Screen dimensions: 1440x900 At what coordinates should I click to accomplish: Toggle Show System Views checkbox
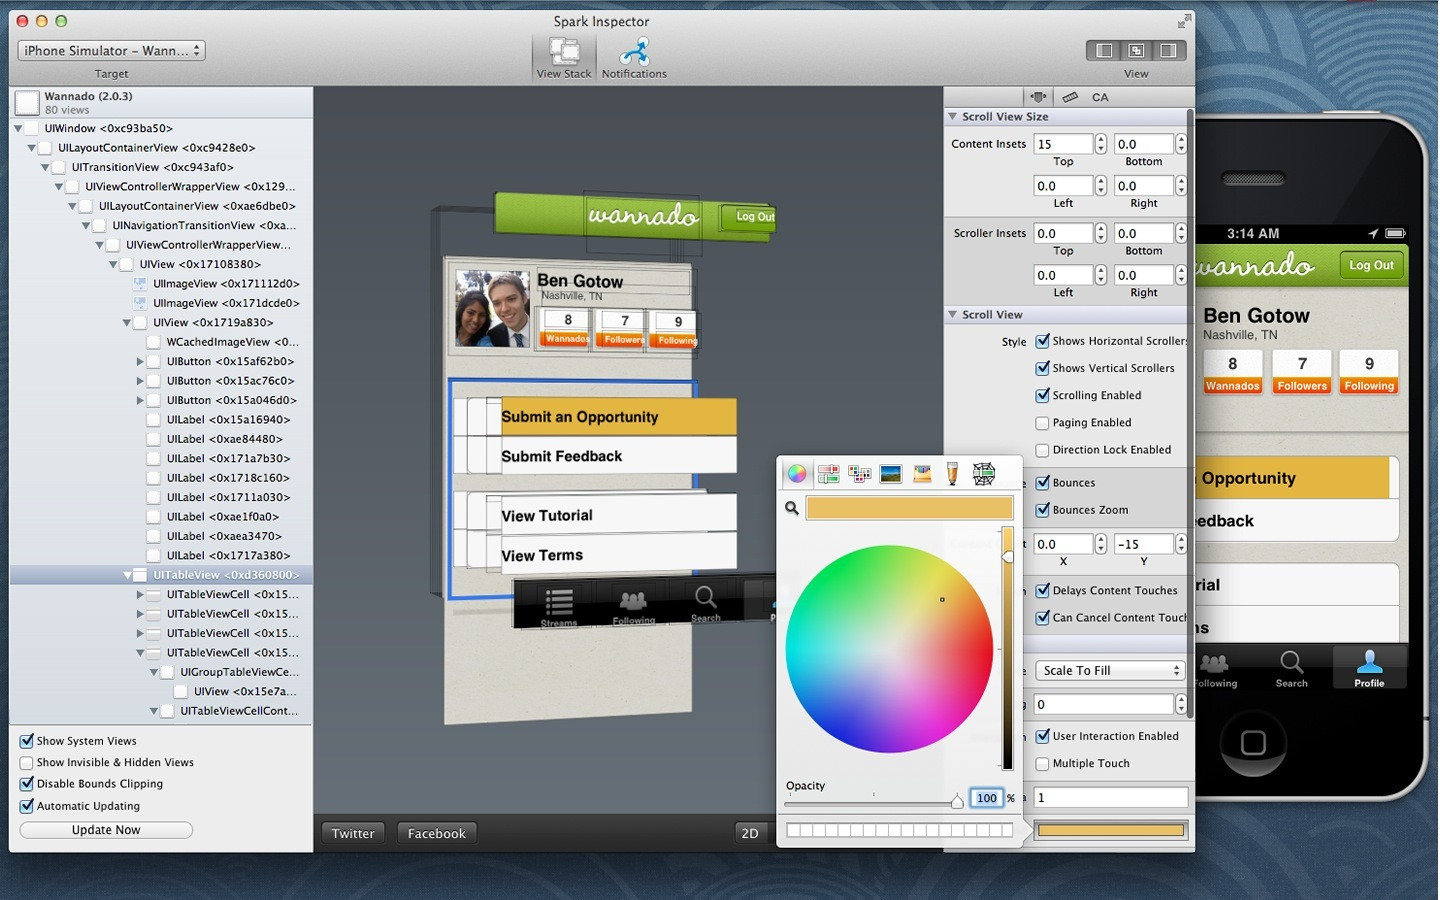click(x=27, y=741)
